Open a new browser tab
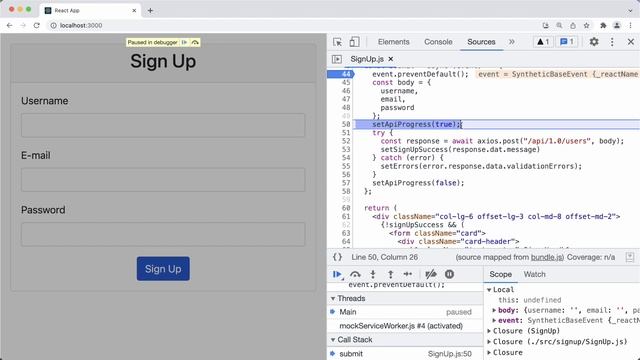 150,11
